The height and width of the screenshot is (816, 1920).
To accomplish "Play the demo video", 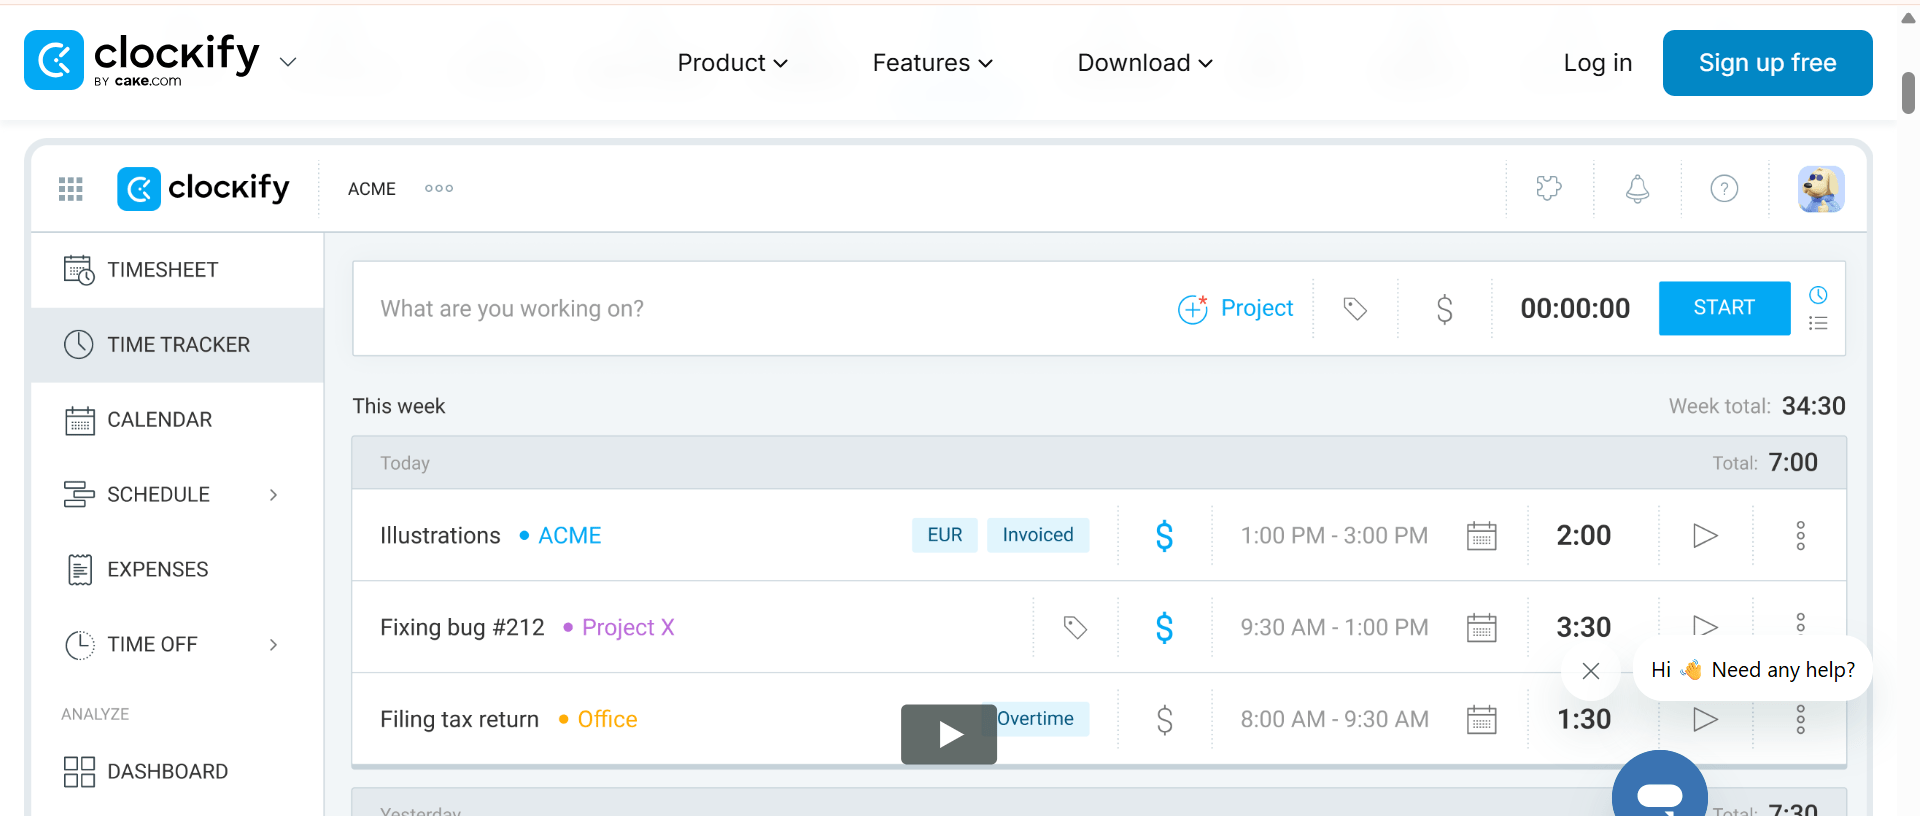I will (x=949, y=735).
